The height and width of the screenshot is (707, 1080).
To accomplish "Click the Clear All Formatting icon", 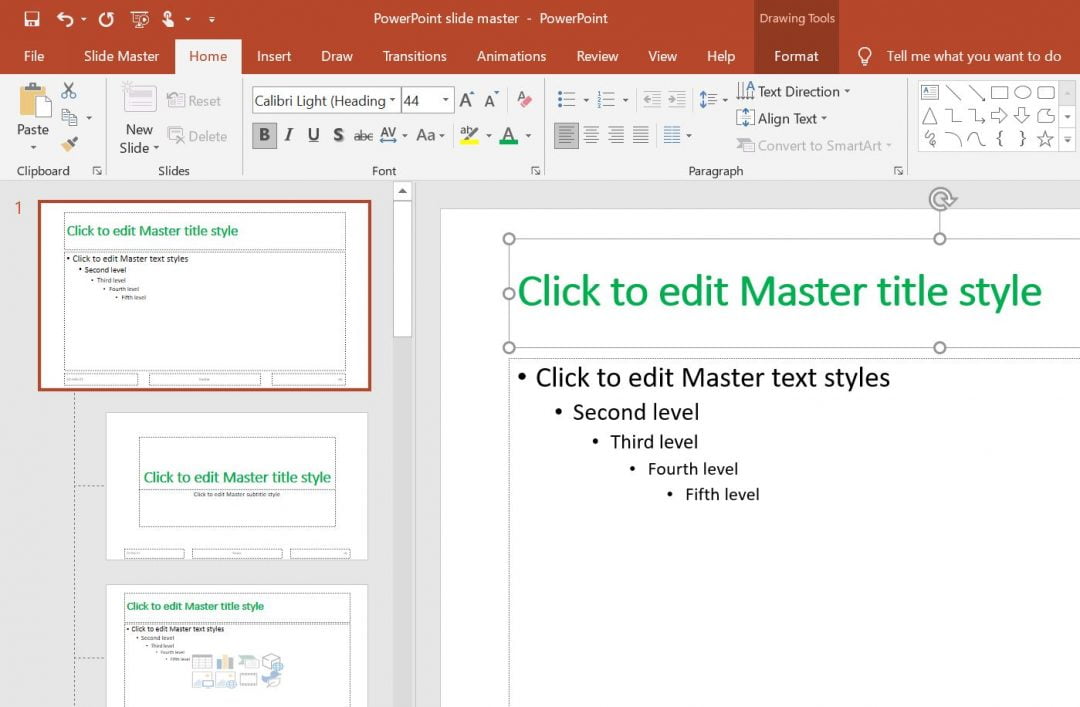I will coord(523,101).
